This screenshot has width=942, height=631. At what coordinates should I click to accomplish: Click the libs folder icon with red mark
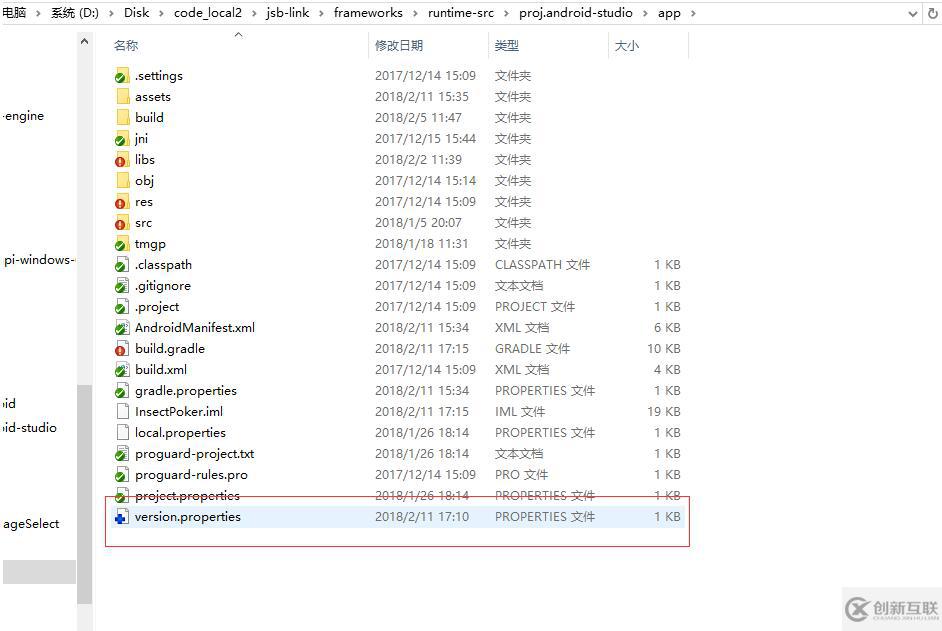click(122, 160)
